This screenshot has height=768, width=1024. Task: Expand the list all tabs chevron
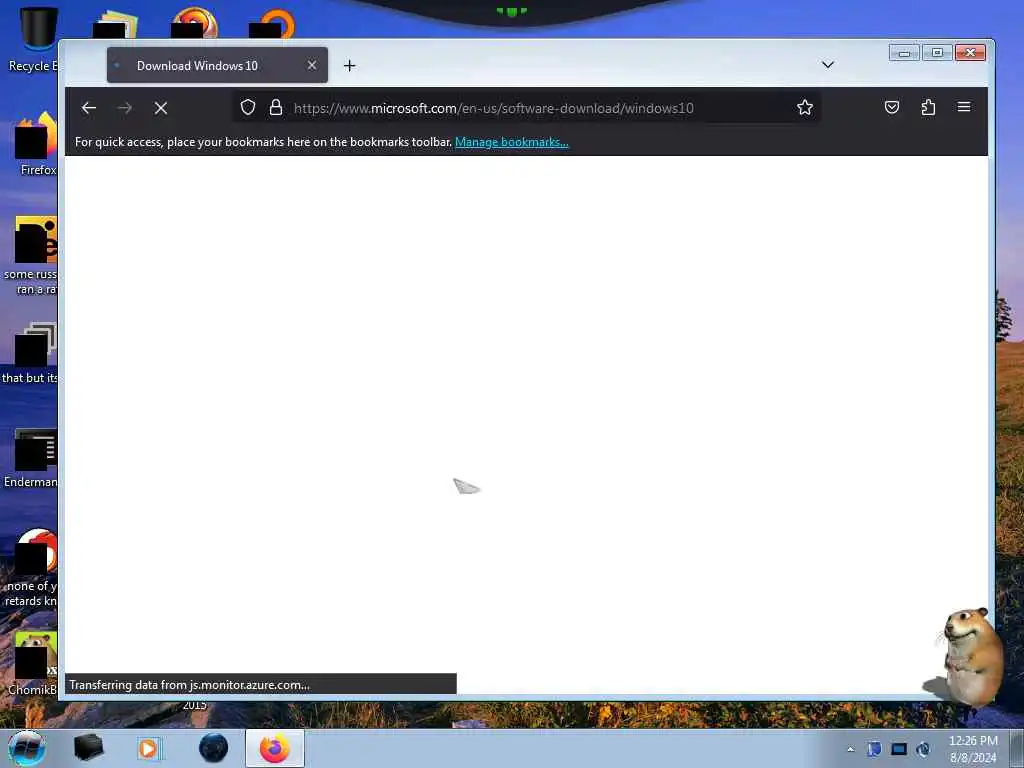(827, 65)
